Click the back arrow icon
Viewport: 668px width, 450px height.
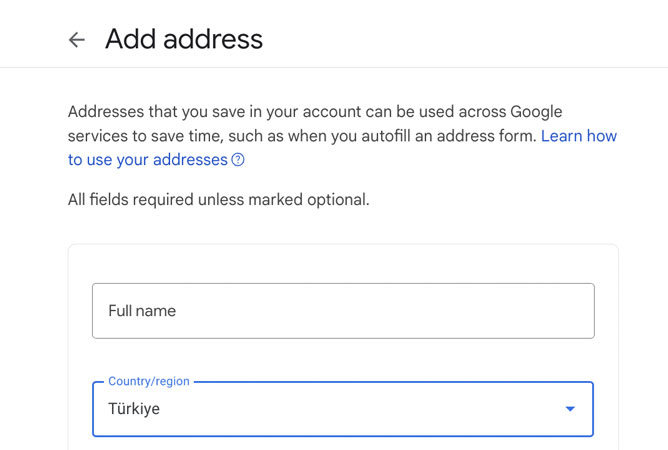click(77, 40)
